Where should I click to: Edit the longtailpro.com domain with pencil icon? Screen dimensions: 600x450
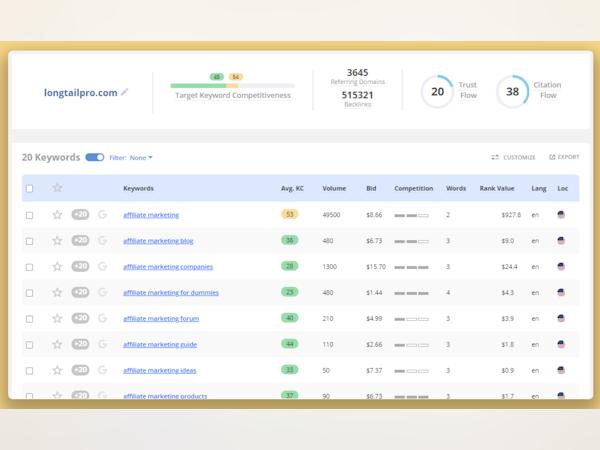pos(124,92)
